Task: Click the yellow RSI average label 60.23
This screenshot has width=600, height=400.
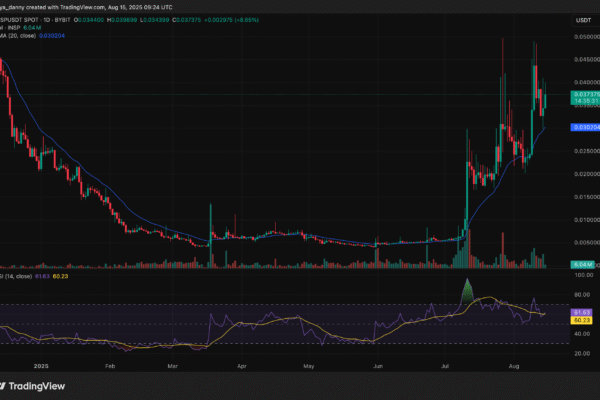Action: [x=583, y=320]
